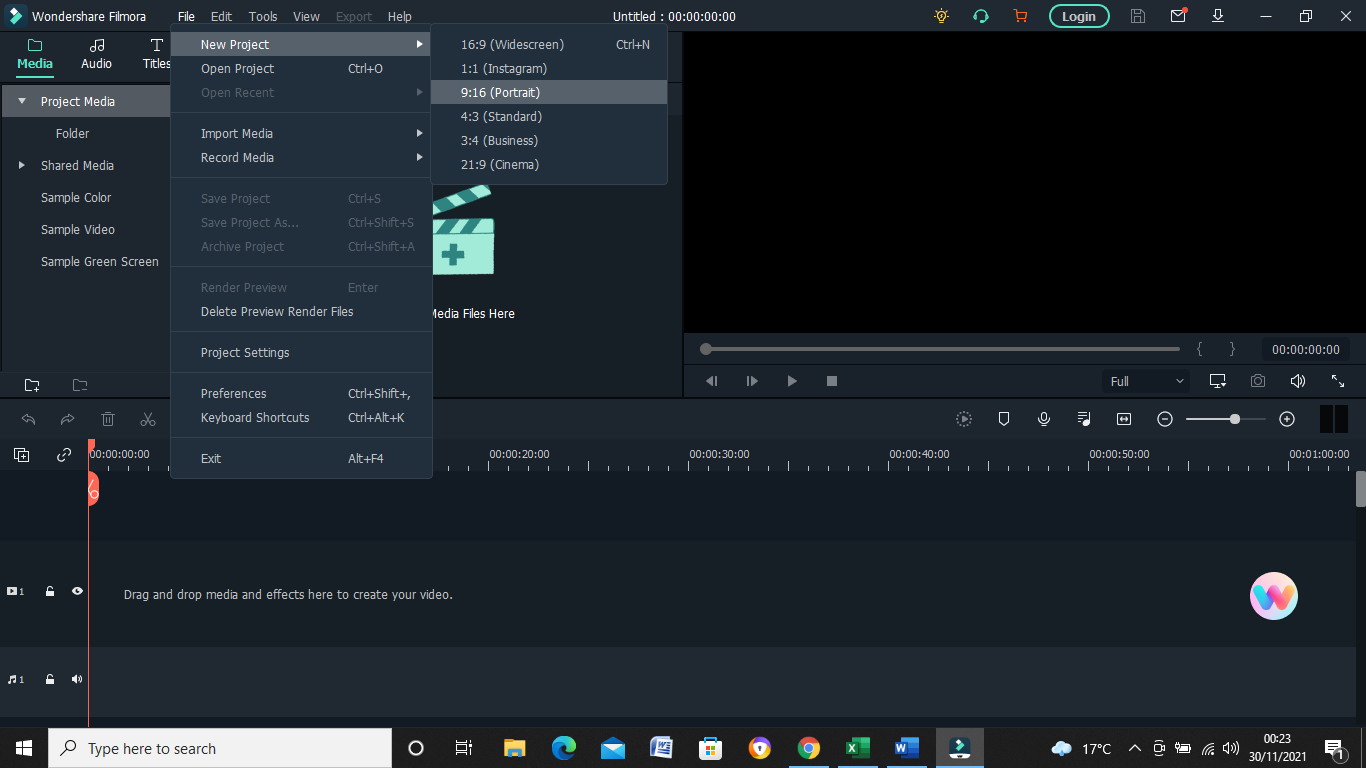1366x768 pixels.
Task: Click the render preview icon
Action: coord(964,419)
